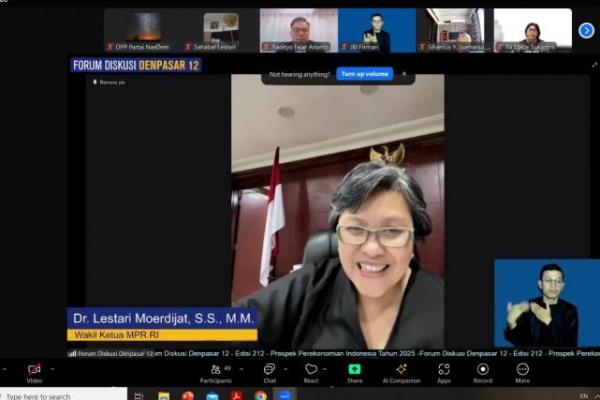600x400 pixels.
Task: Start video with the Video camera button
Action: [34, 373]
